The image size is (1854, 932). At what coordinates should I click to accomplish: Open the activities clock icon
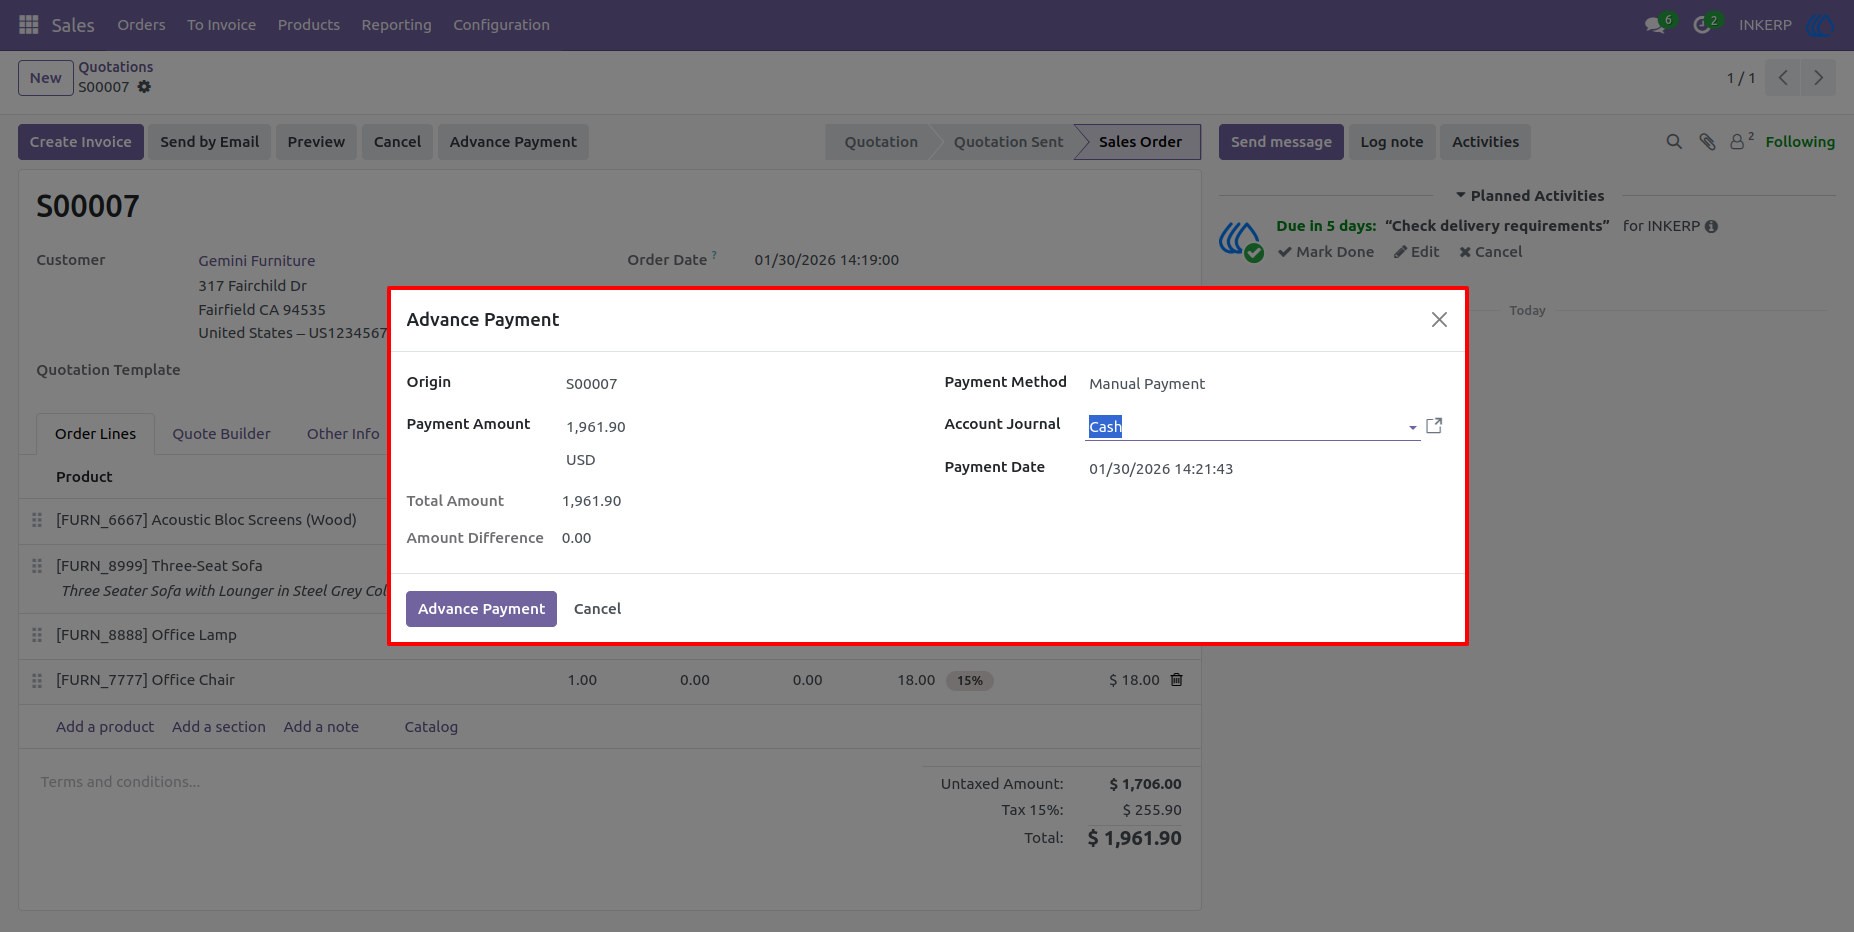(x=1702, y=25)
